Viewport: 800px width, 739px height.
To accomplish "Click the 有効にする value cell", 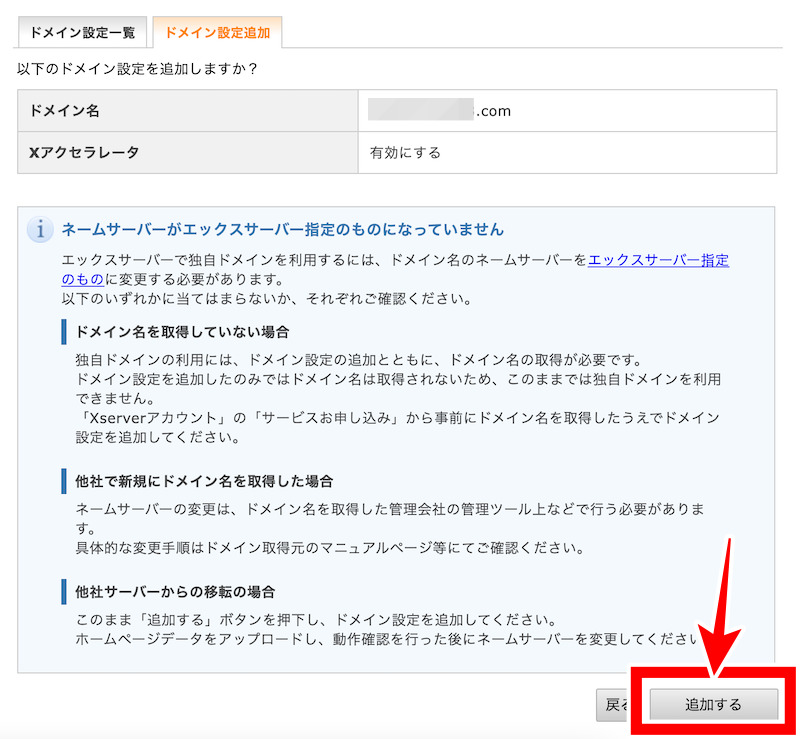I will coord(567,153).
